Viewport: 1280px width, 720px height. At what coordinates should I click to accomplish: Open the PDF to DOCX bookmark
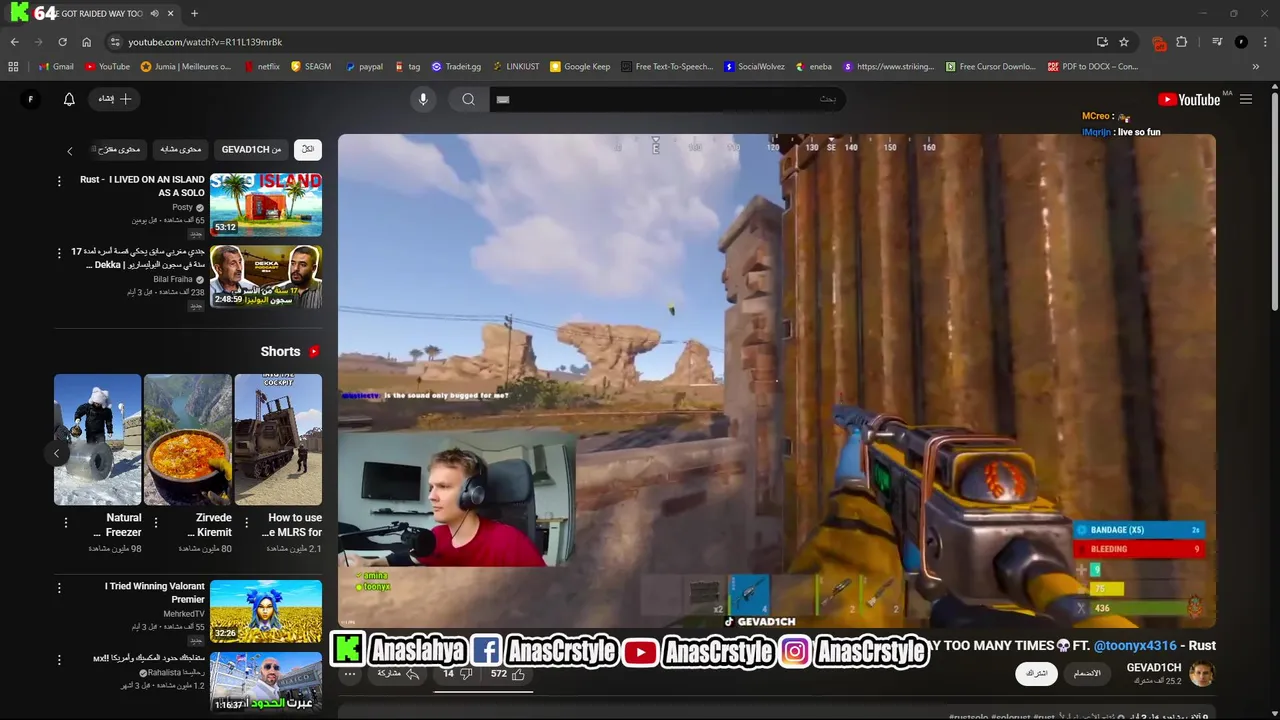click(1093, 66)
